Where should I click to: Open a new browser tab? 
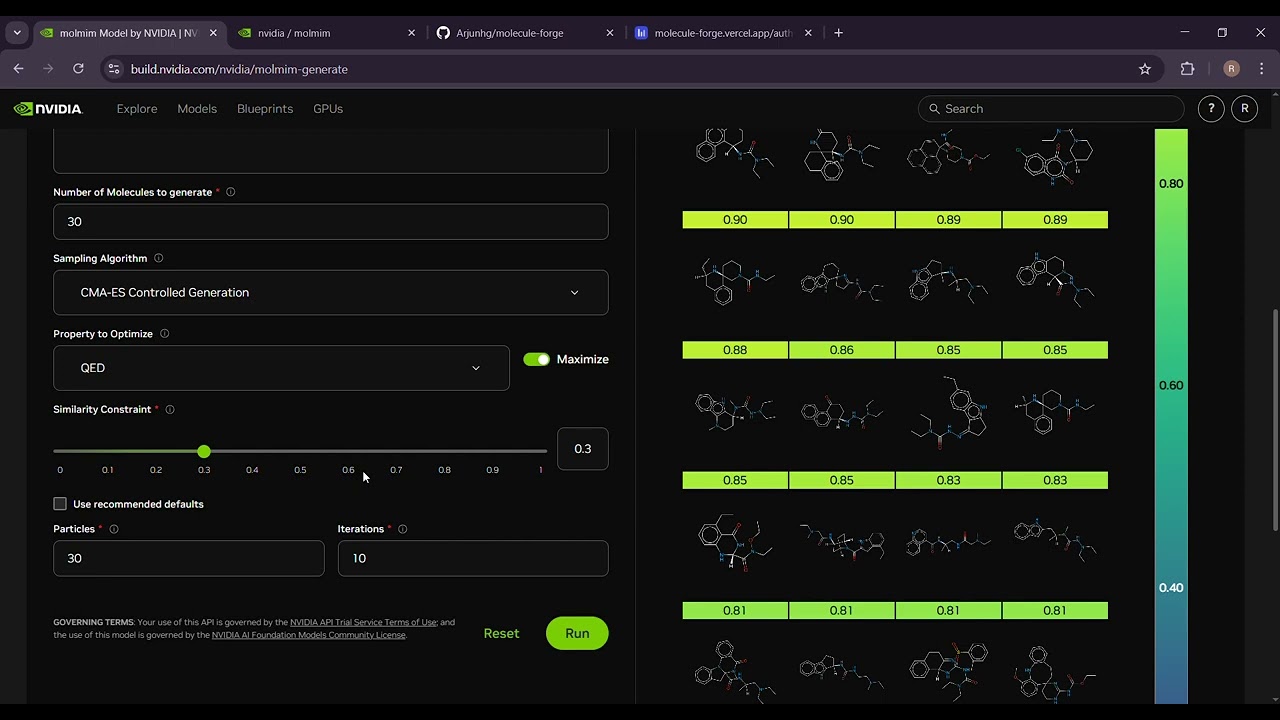pyautogui.click(x=838, y=33)
